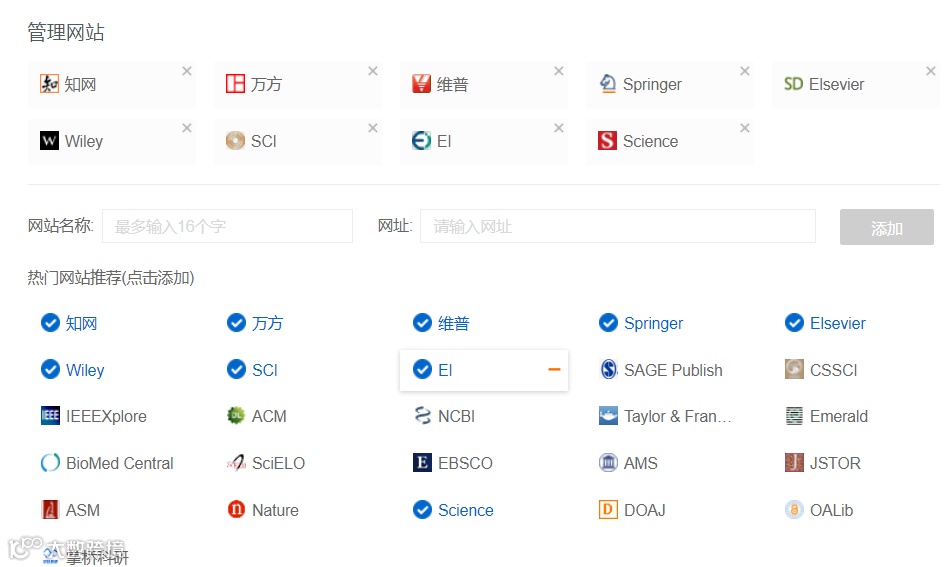The image size is (952, 567).
Task: Add JSTOR via its icon
Action: tap(794, 463)
